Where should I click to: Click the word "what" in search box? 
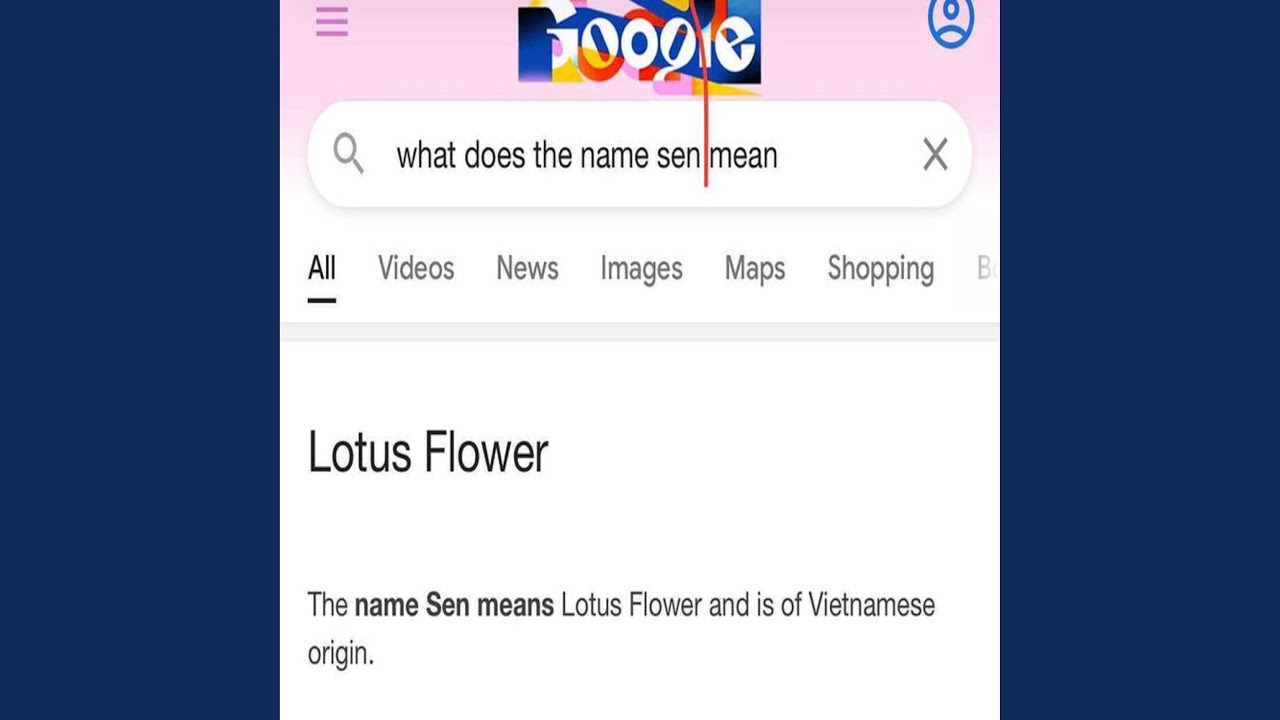click(426, 156)
